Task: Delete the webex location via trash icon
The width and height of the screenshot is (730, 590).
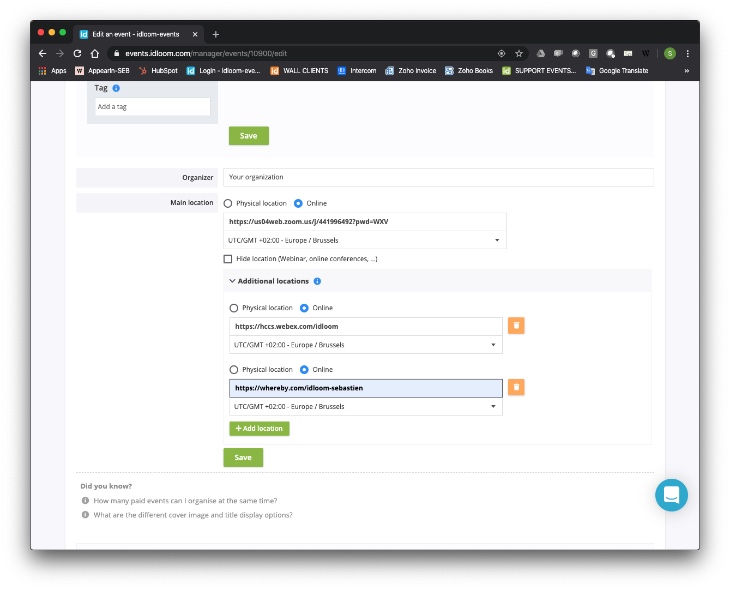Action: coord(516,326)
